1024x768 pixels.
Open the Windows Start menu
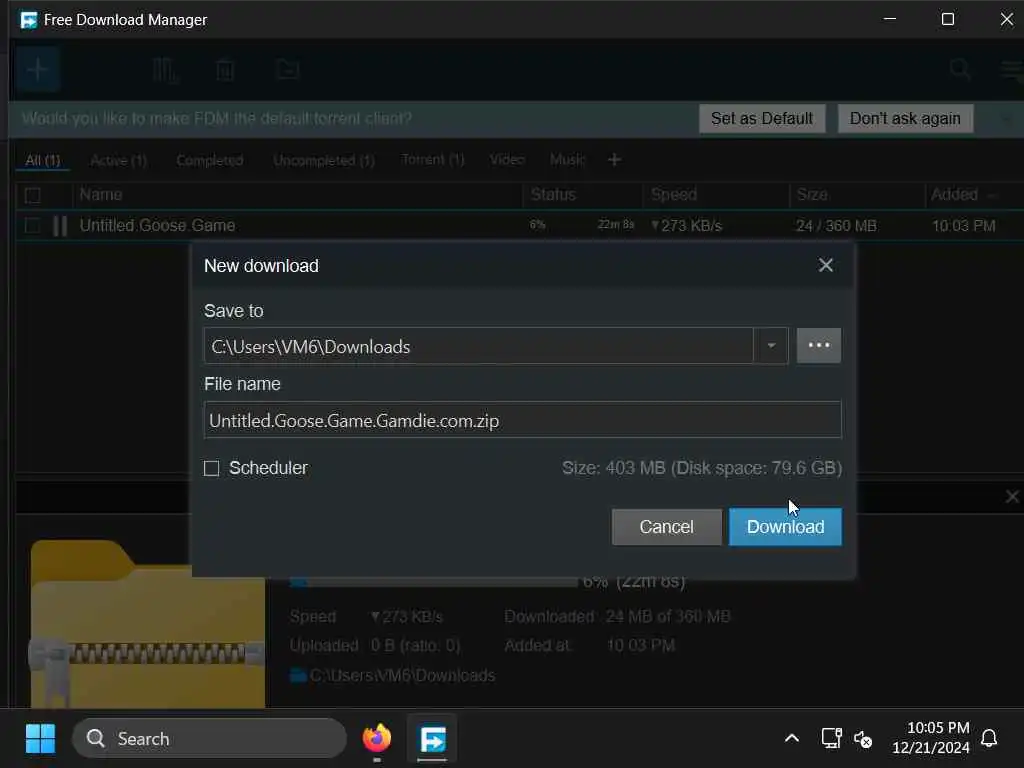(40, 739)
